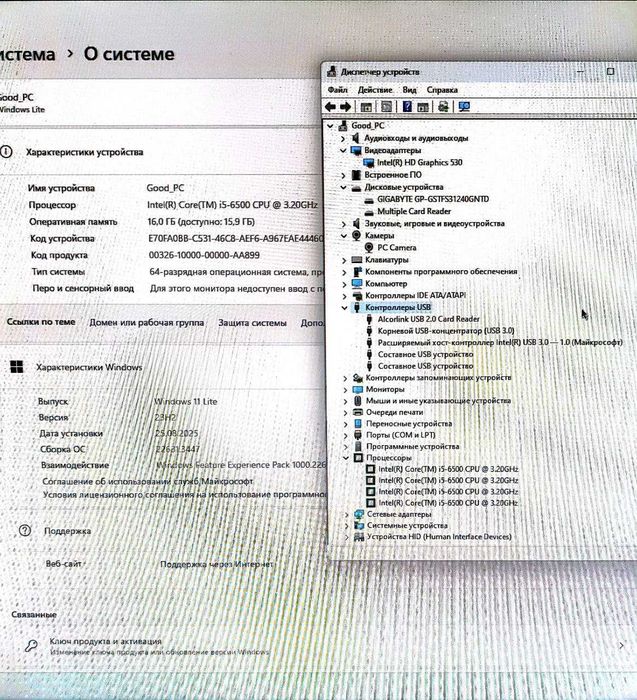The image size is (637, 700).
Task: Select GIGABYTE GP-GSTFS31240GNTD disk drive
Action: (433, 199)
